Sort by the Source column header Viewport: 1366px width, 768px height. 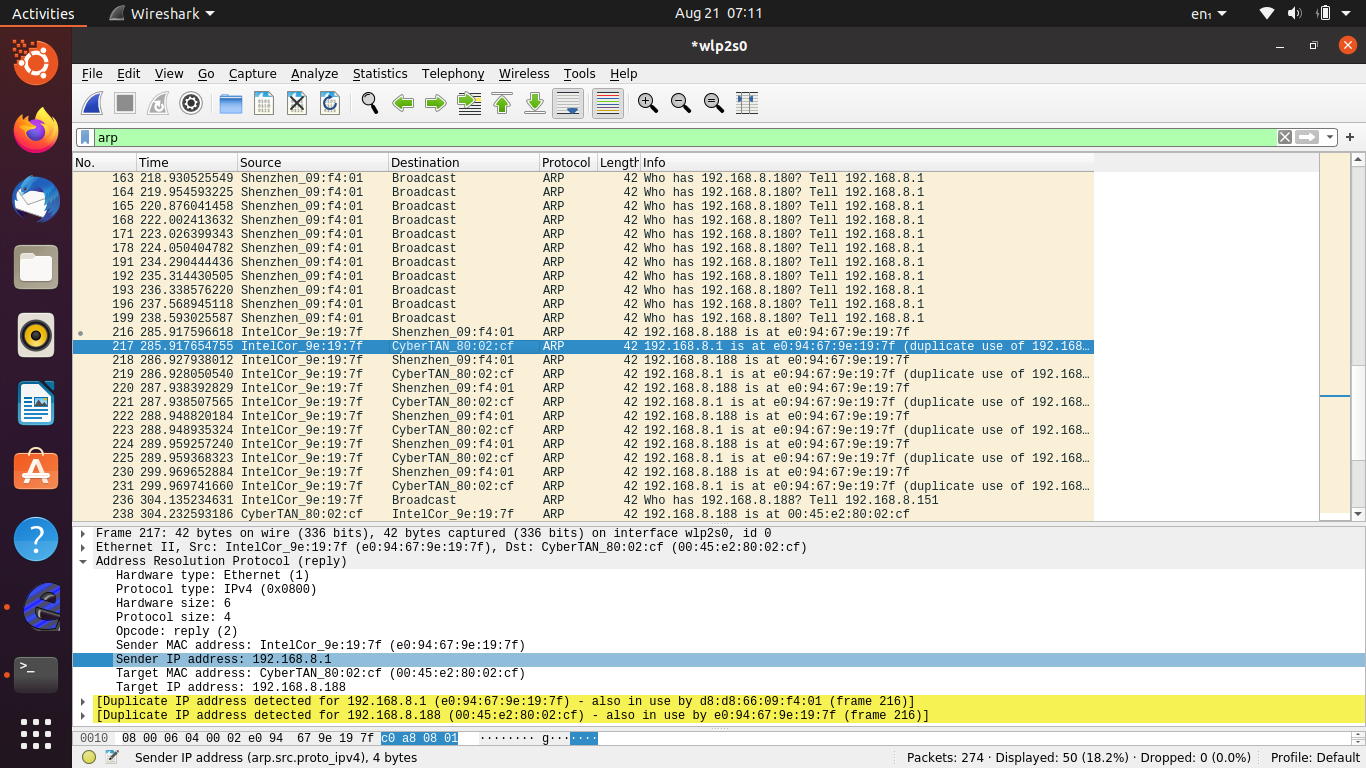[x=313, y=162]
